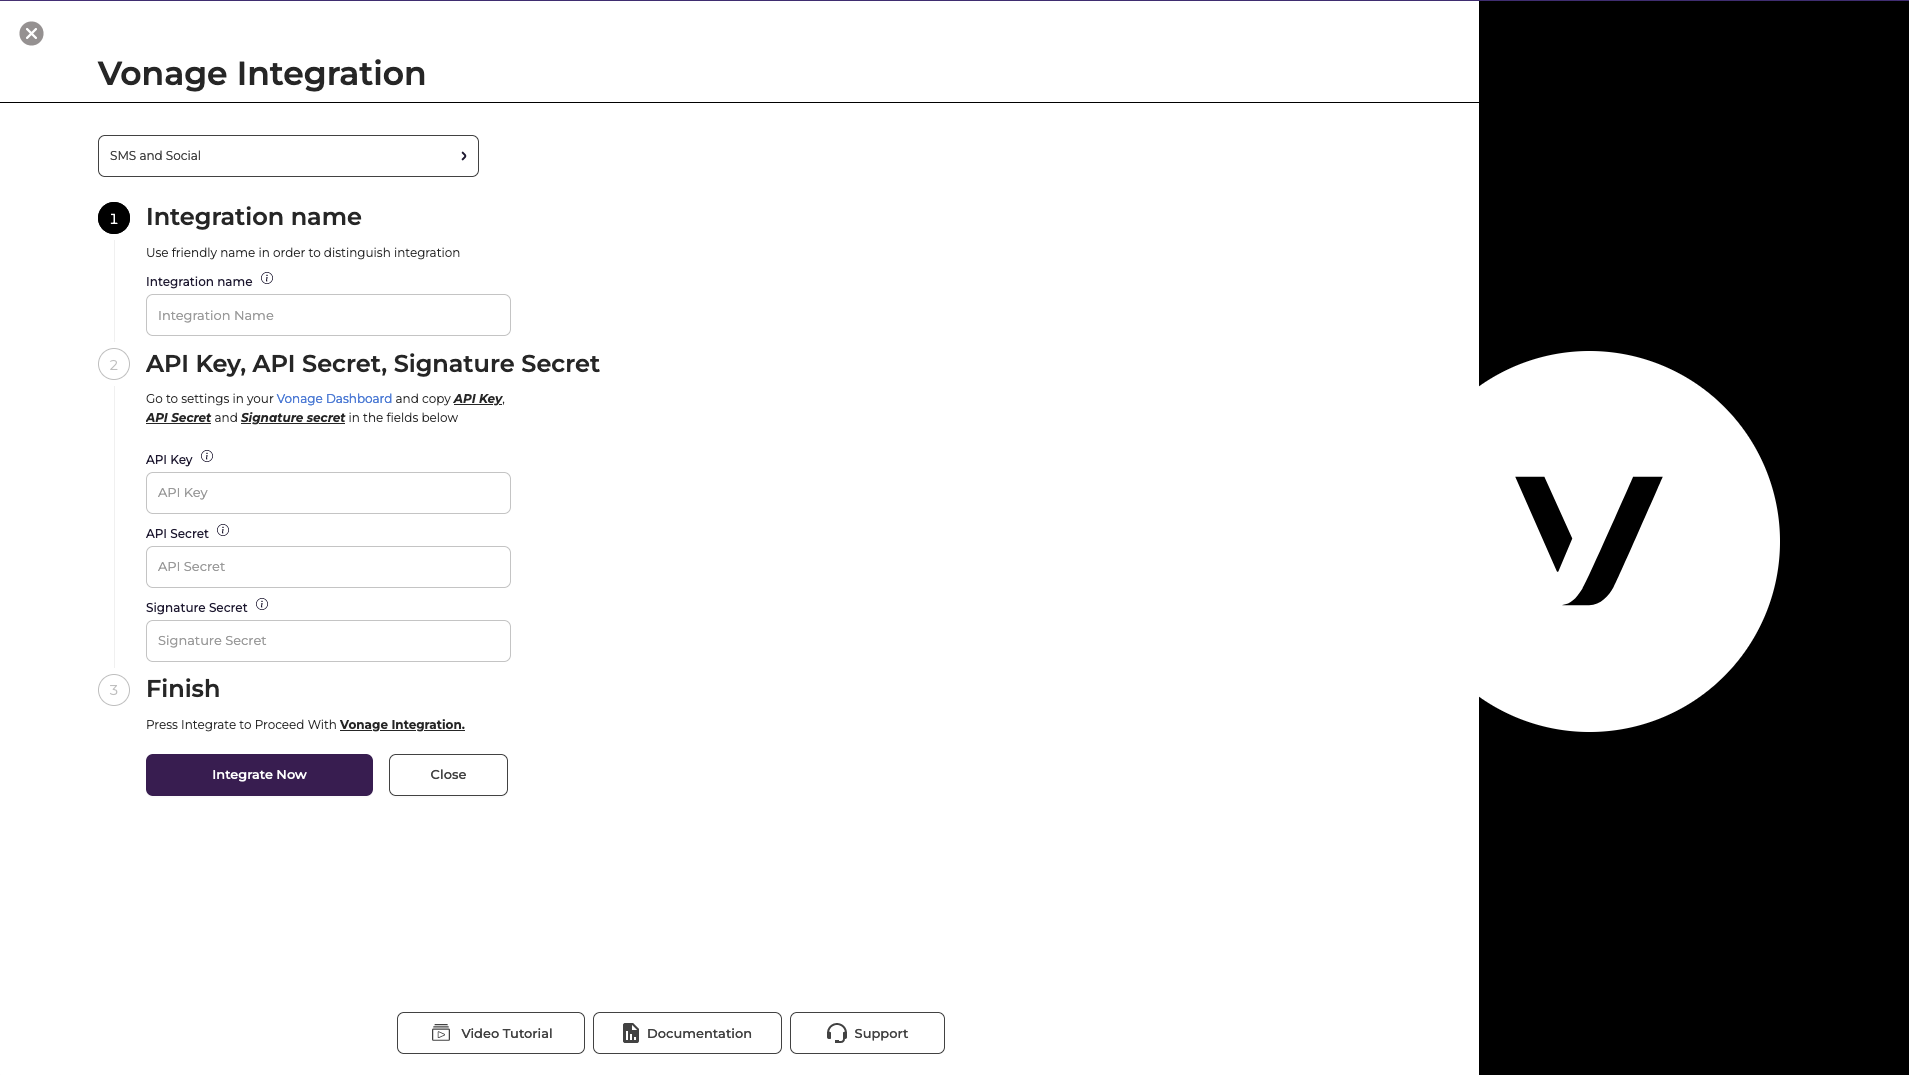
Task: Click the API Secret info icon
Action: pos(223,531)
